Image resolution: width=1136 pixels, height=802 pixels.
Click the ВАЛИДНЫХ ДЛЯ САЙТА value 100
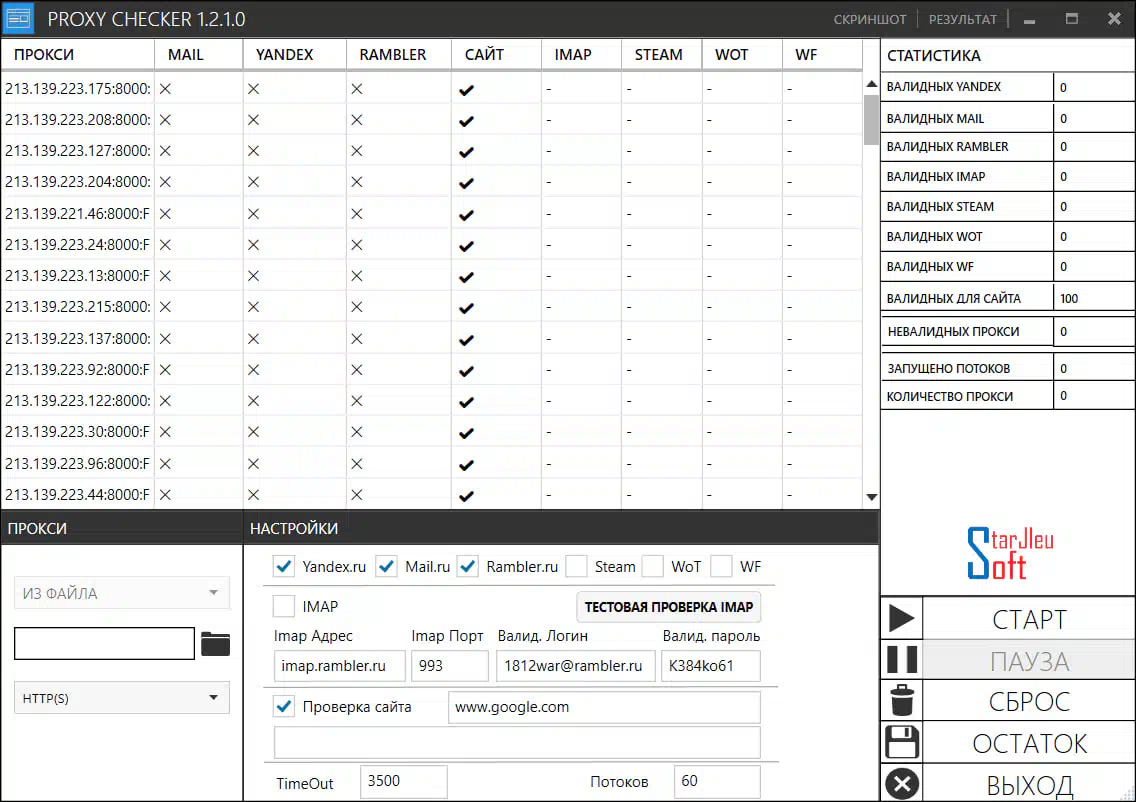tap(1069, 298)
